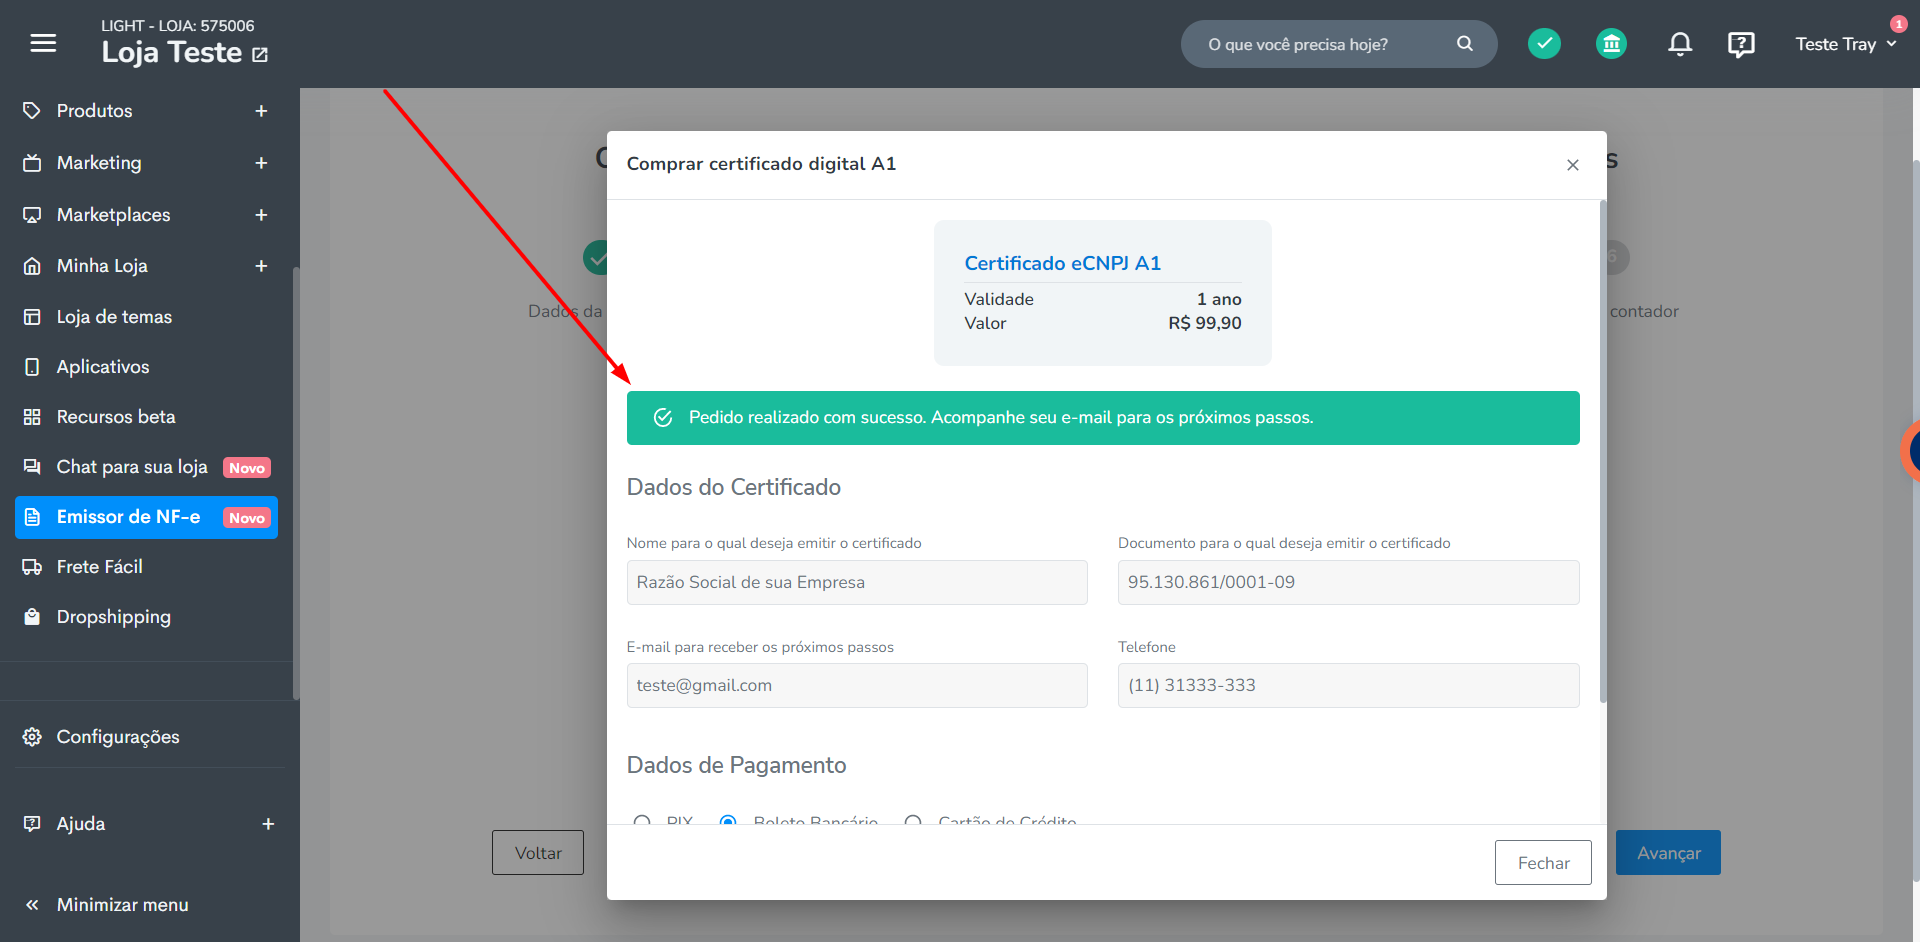Click the Marketing icon in sidebar
Viewport: 1920px width, 942px height.
tap(32, 162)
